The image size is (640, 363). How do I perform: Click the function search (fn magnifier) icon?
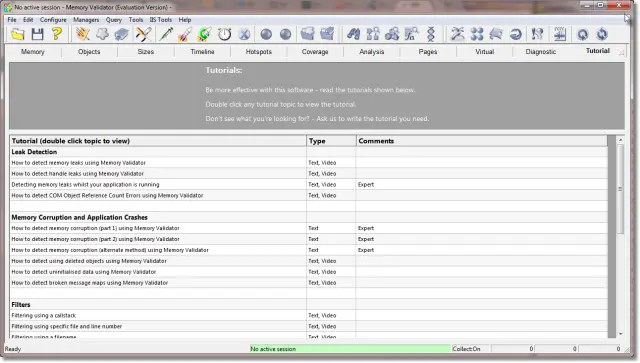[x=412, y=34]
